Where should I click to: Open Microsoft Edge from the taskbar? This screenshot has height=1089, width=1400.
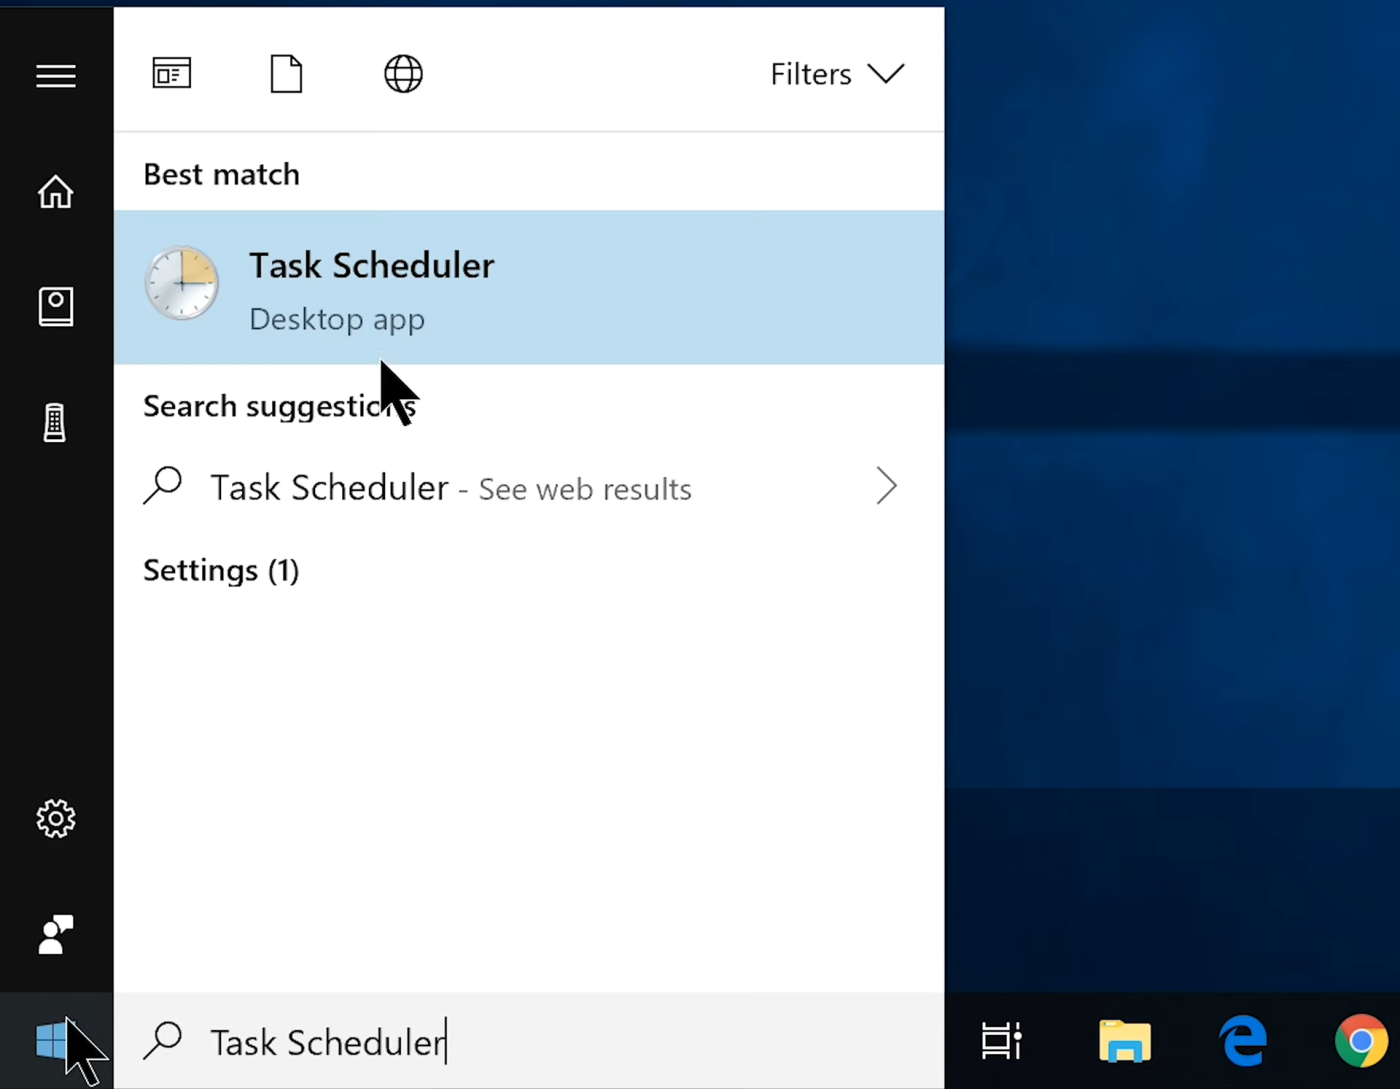click(1242, 1040)
